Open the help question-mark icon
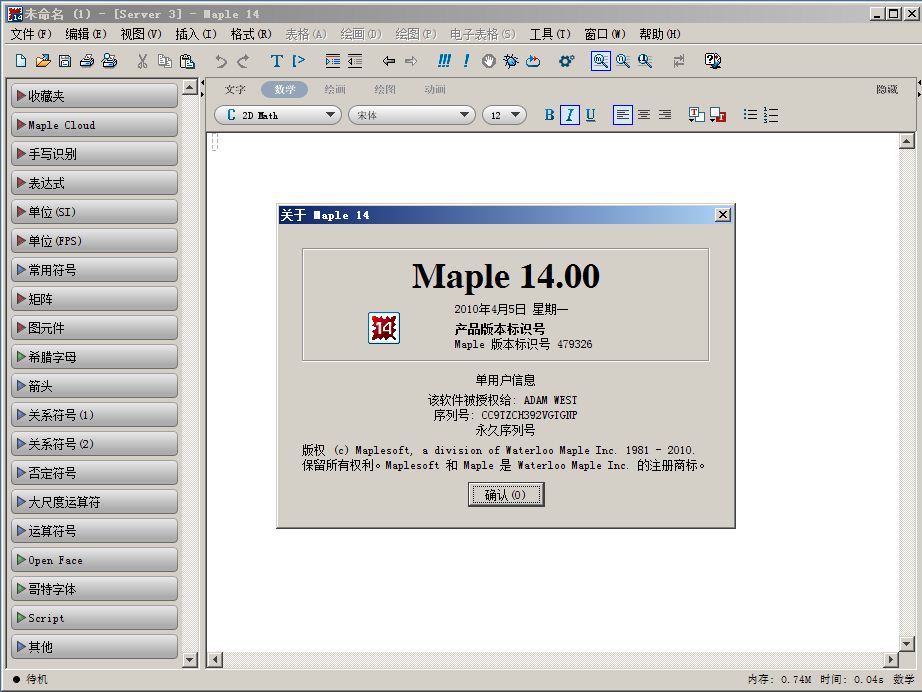This screenshot has height=692, width=922. 713,61
